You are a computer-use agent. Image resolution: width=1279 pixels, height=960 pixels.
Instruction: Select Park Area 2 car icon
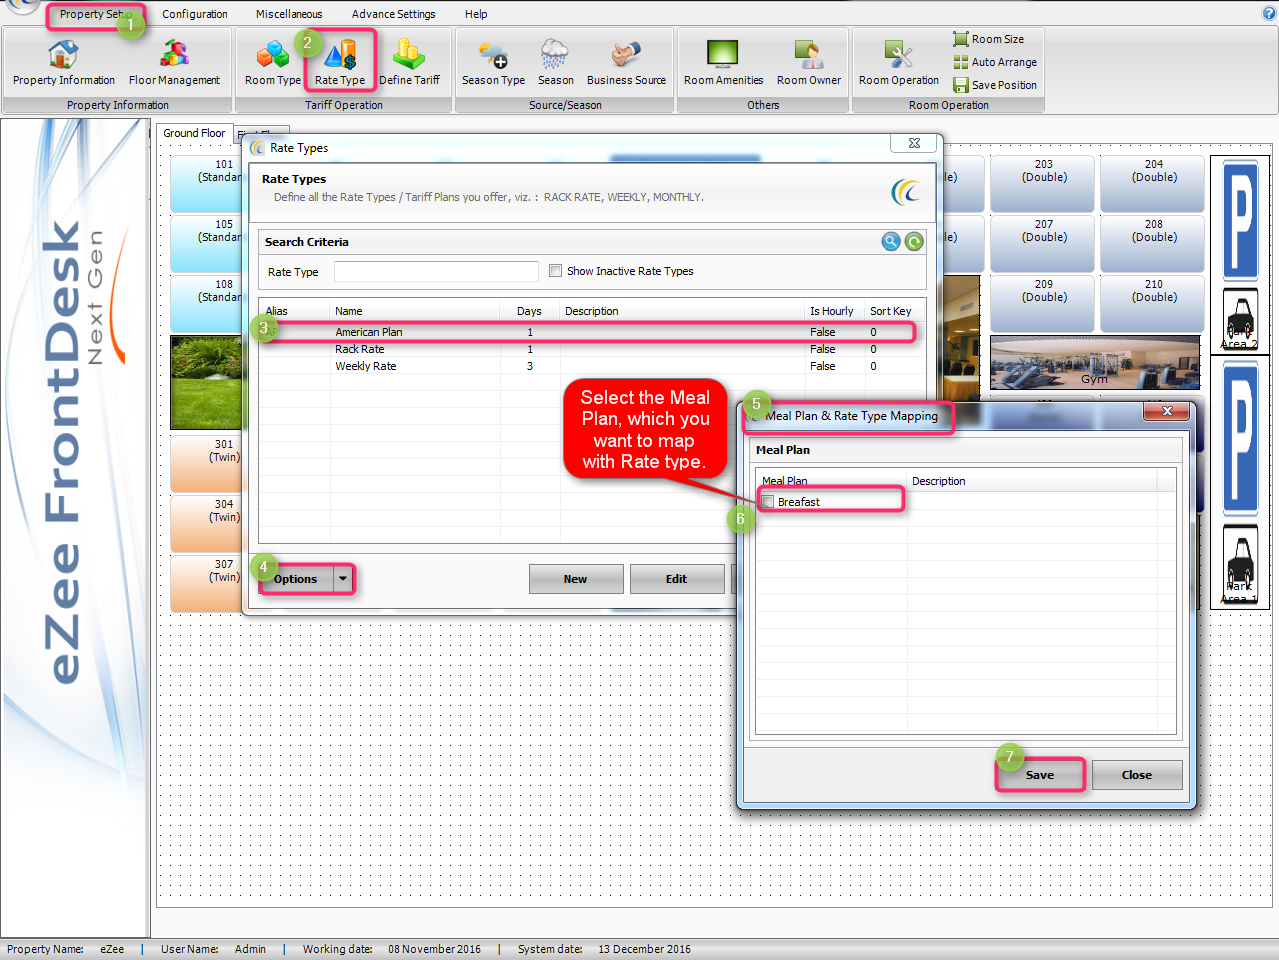pos(1240,320)
